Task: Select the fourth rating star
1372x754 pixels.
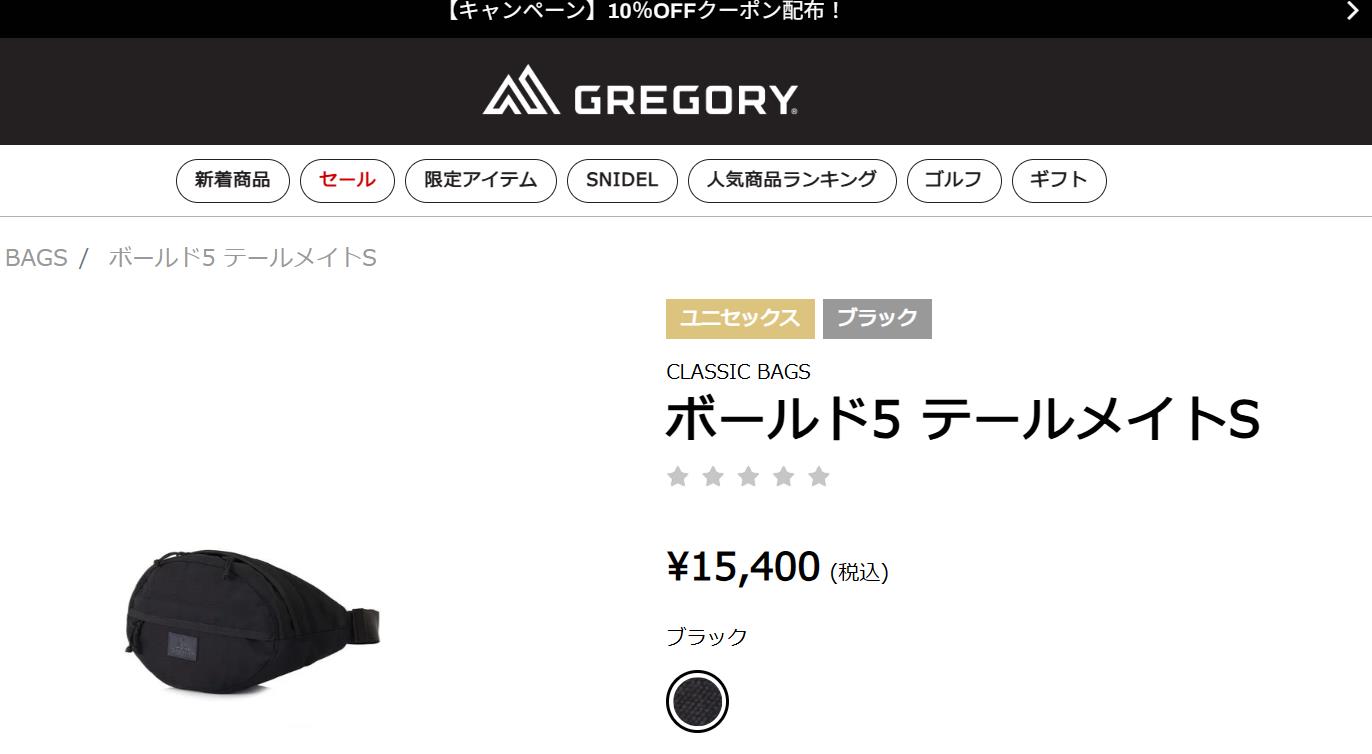Action: 784,476
